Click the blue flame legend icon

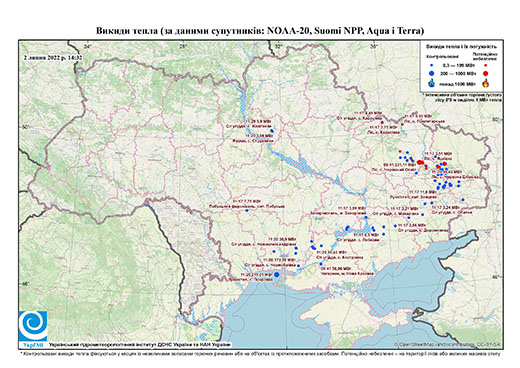(432, 83)
